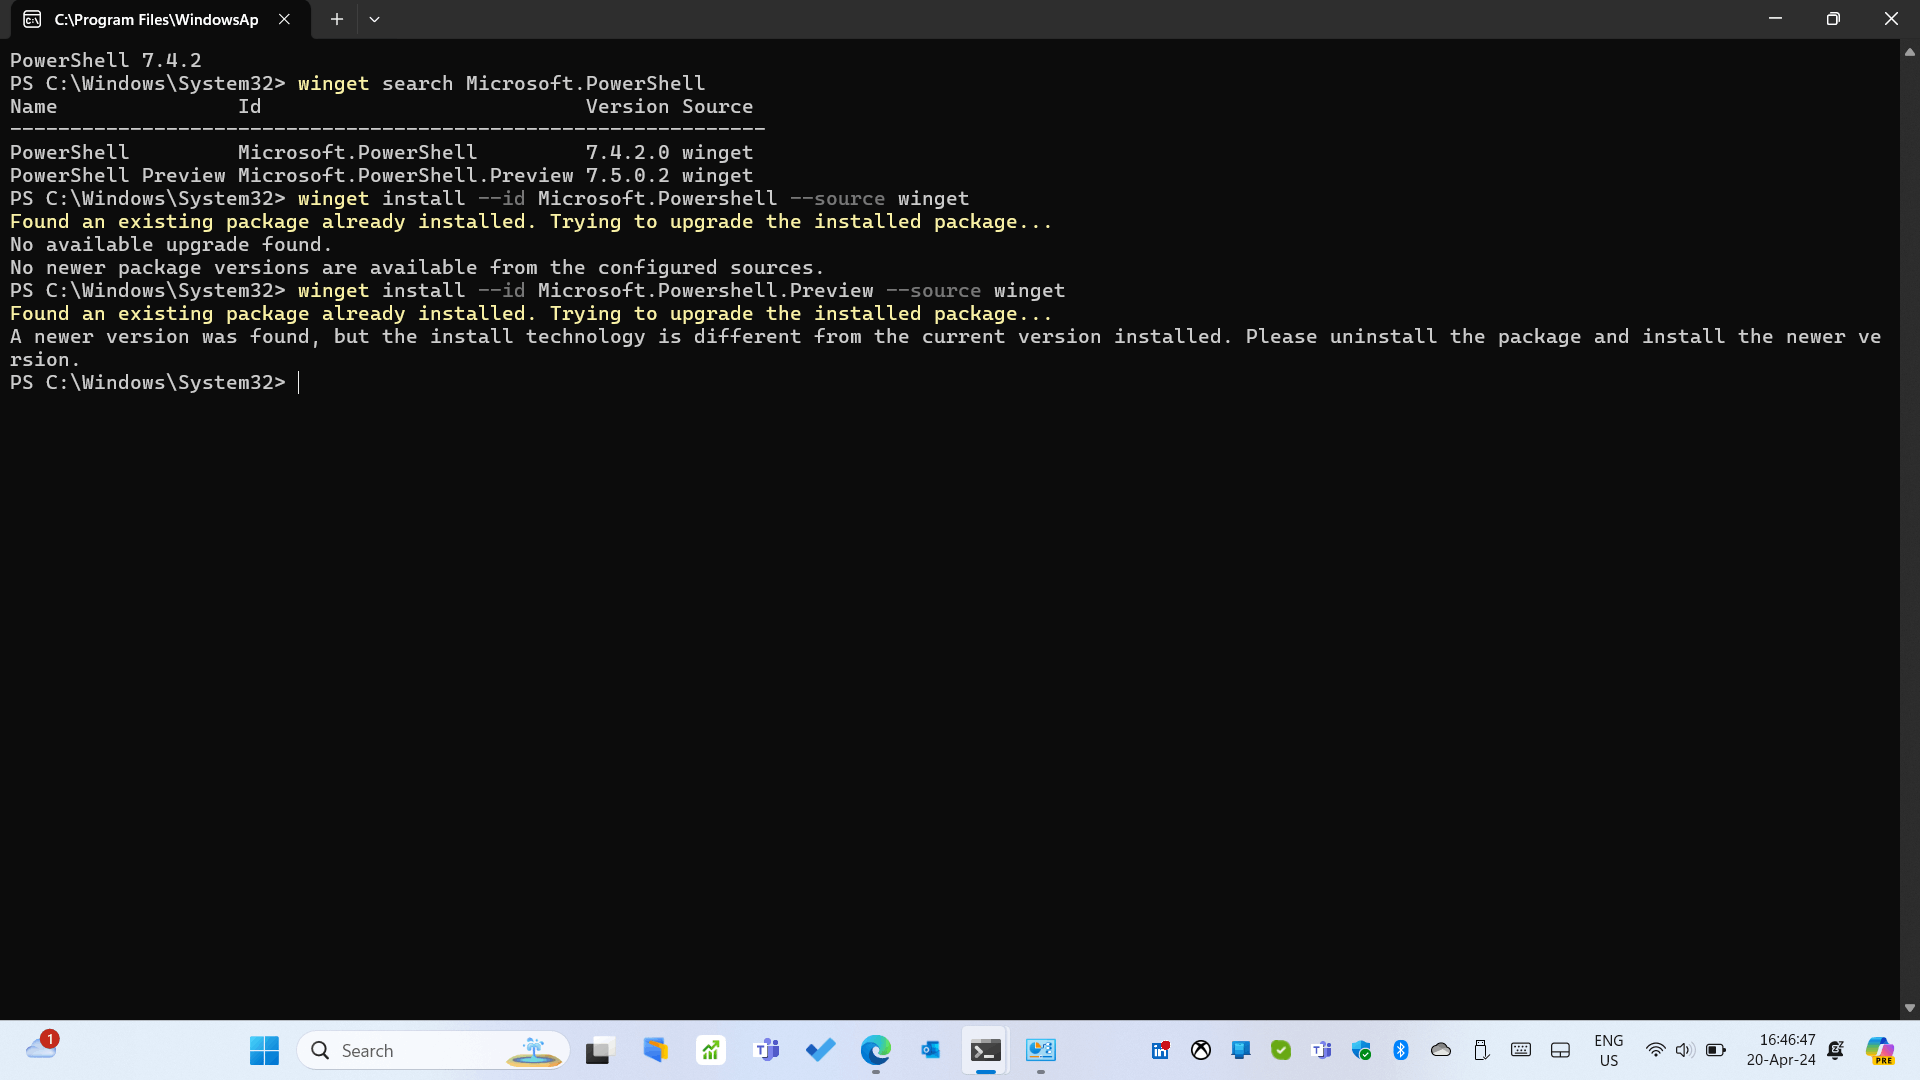
Task: Click the Bluetooth tray icon
Action: (1401, 1050)
